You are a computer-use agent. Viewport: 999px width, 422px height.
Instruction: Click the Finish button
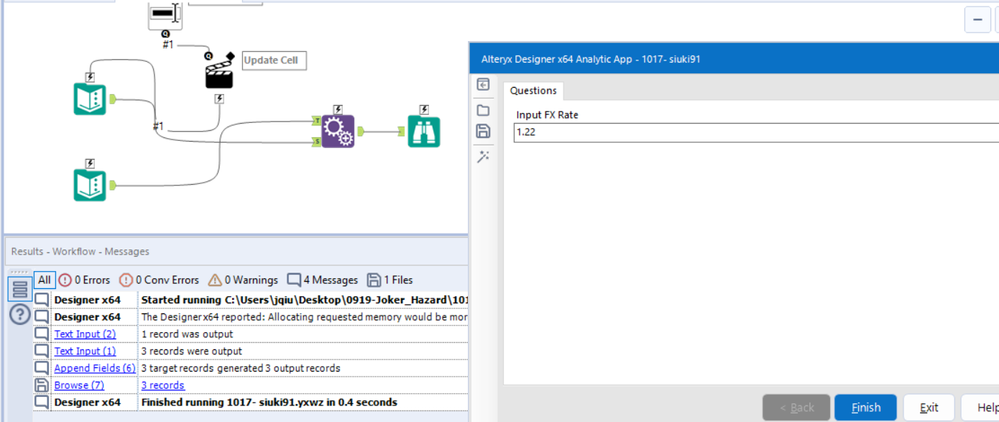coord(866,408)
